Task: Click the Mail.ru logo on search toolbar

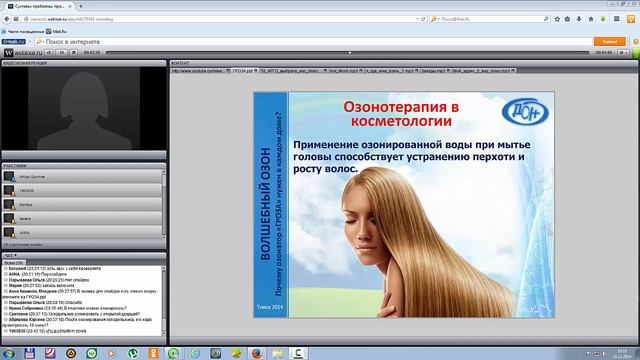Action: 13,42
